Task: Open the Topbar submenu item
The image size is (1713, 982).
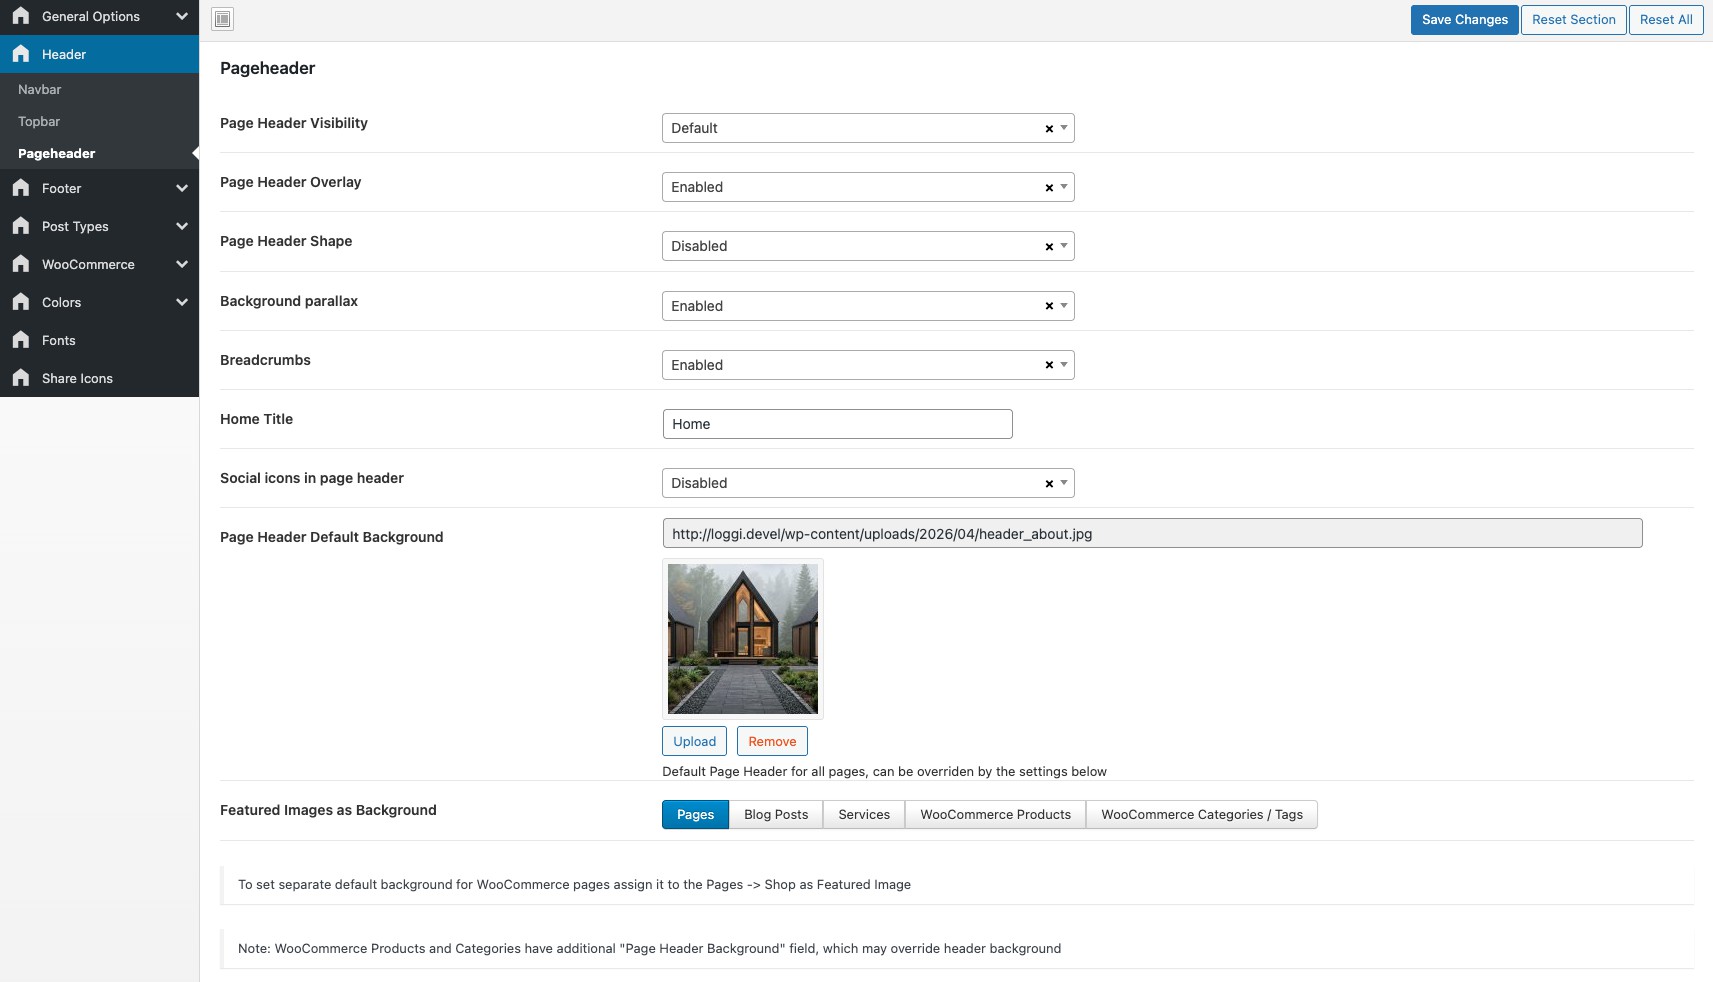Action: pos(39,122)
